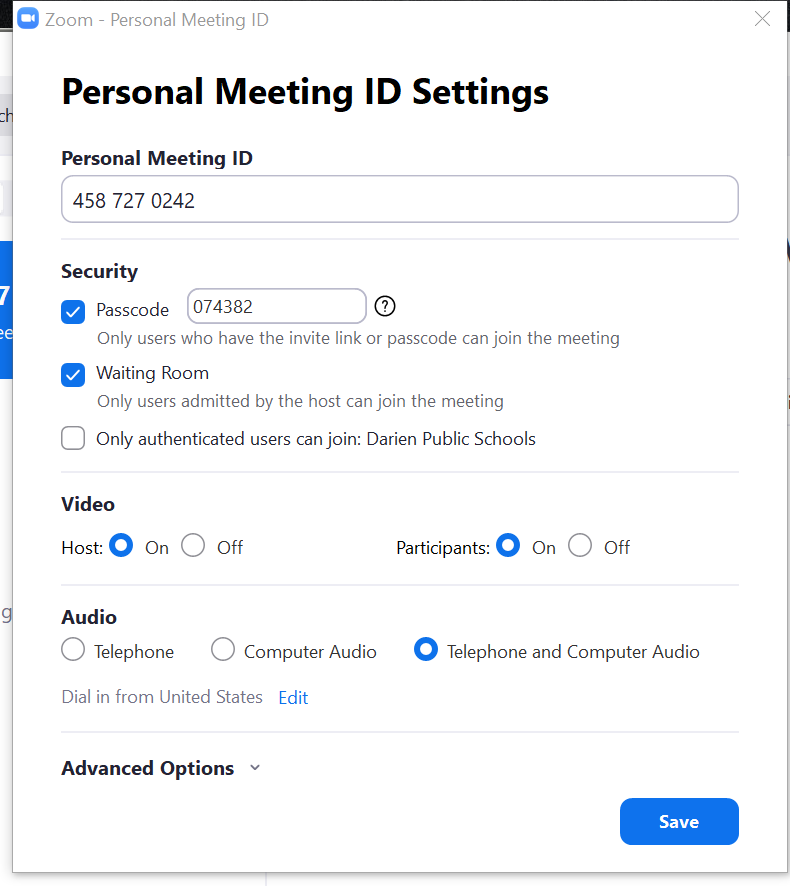Screen dimensions: 790x886
Task: Select Host video On radio button
Action: [121, 546]
